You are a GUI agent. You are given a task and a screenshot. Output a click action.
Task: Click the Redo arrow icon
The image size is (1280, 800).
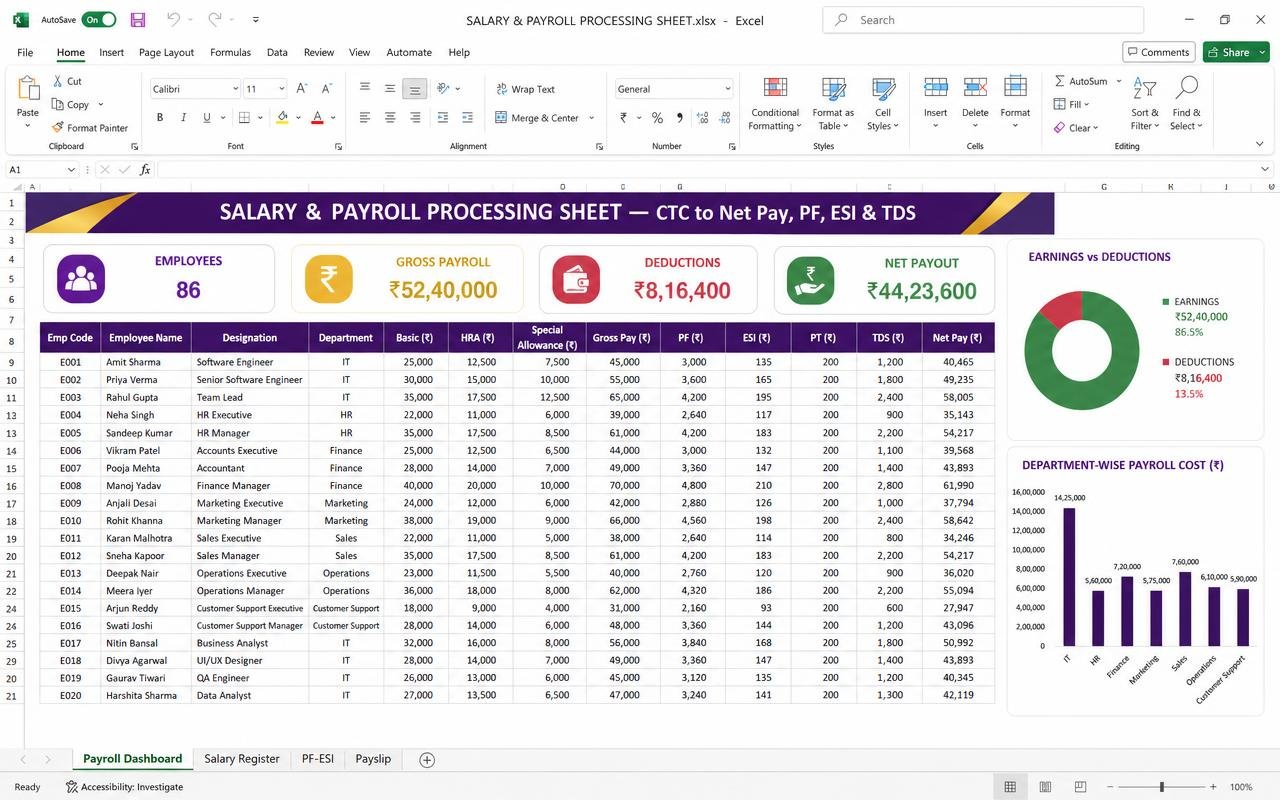pyautogui.click(x=215, y=19)
